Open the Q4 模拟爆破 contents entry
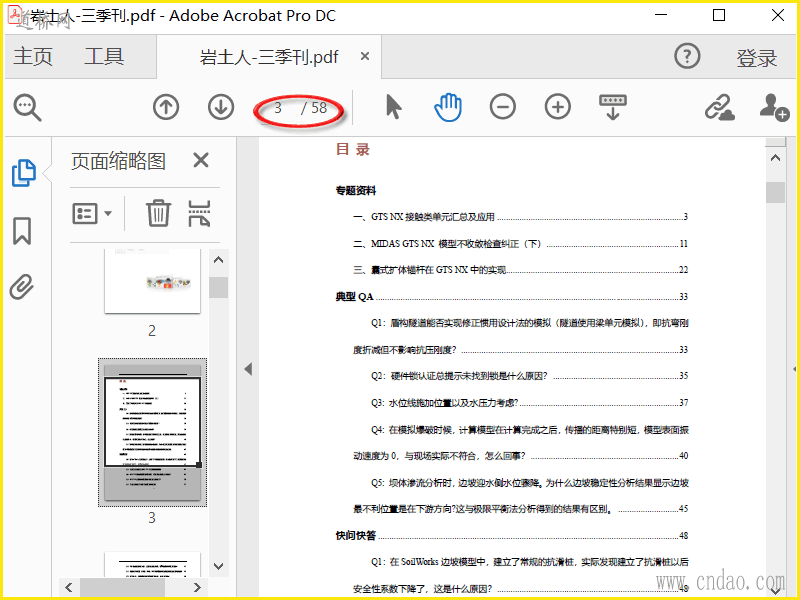Image resolution: width=800 pixels, height=600 pixels. click(x=521, y=442)
